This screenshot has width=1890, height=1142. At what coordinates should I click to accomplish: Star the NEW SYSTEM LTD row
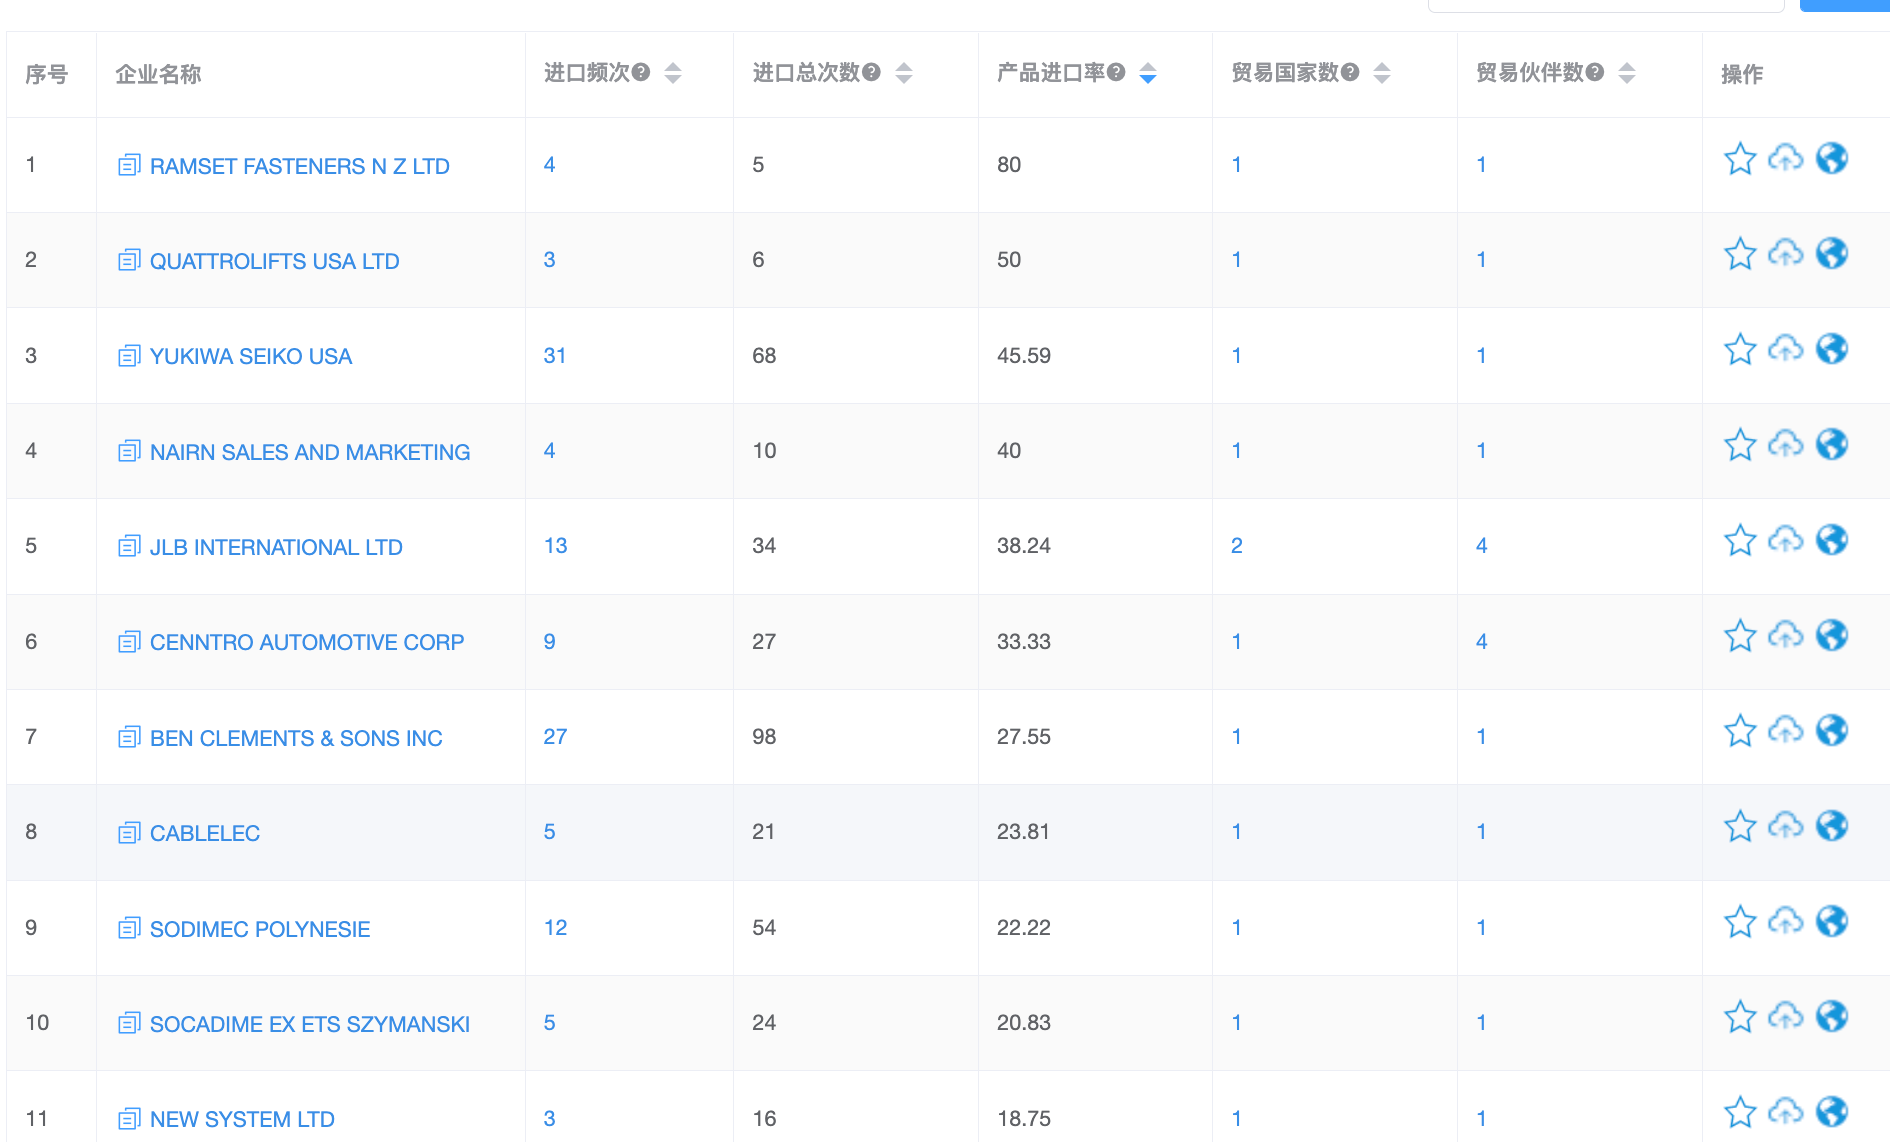1740,1113
